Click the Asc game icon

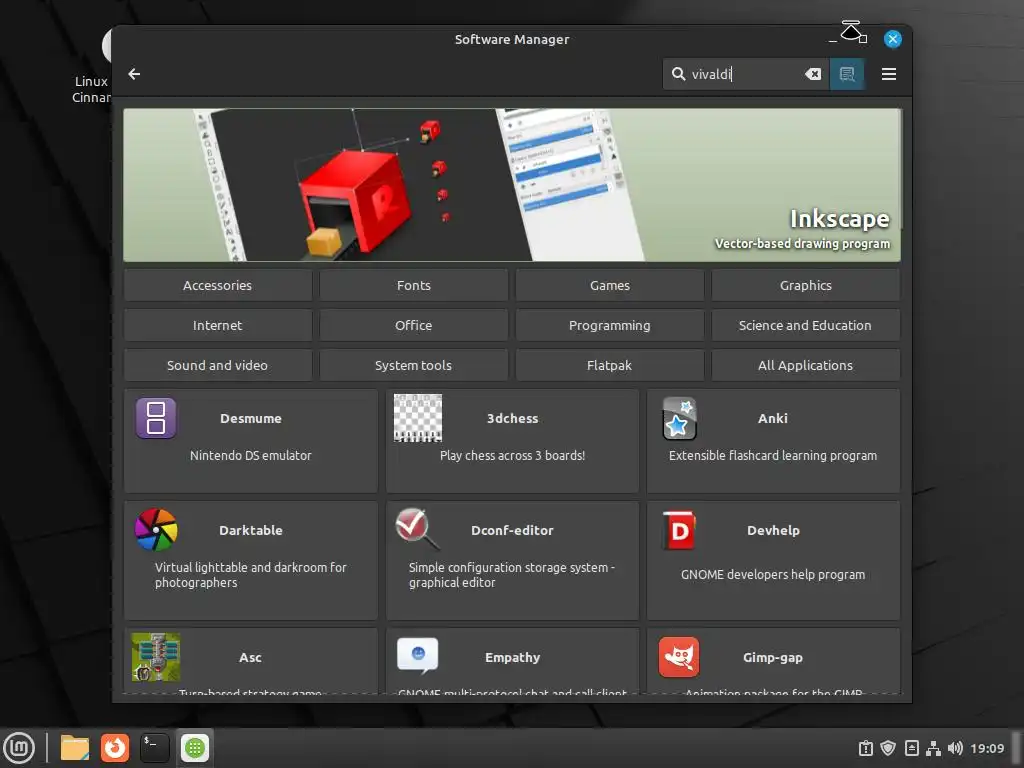pyautogui.click(x=156, y=657)
